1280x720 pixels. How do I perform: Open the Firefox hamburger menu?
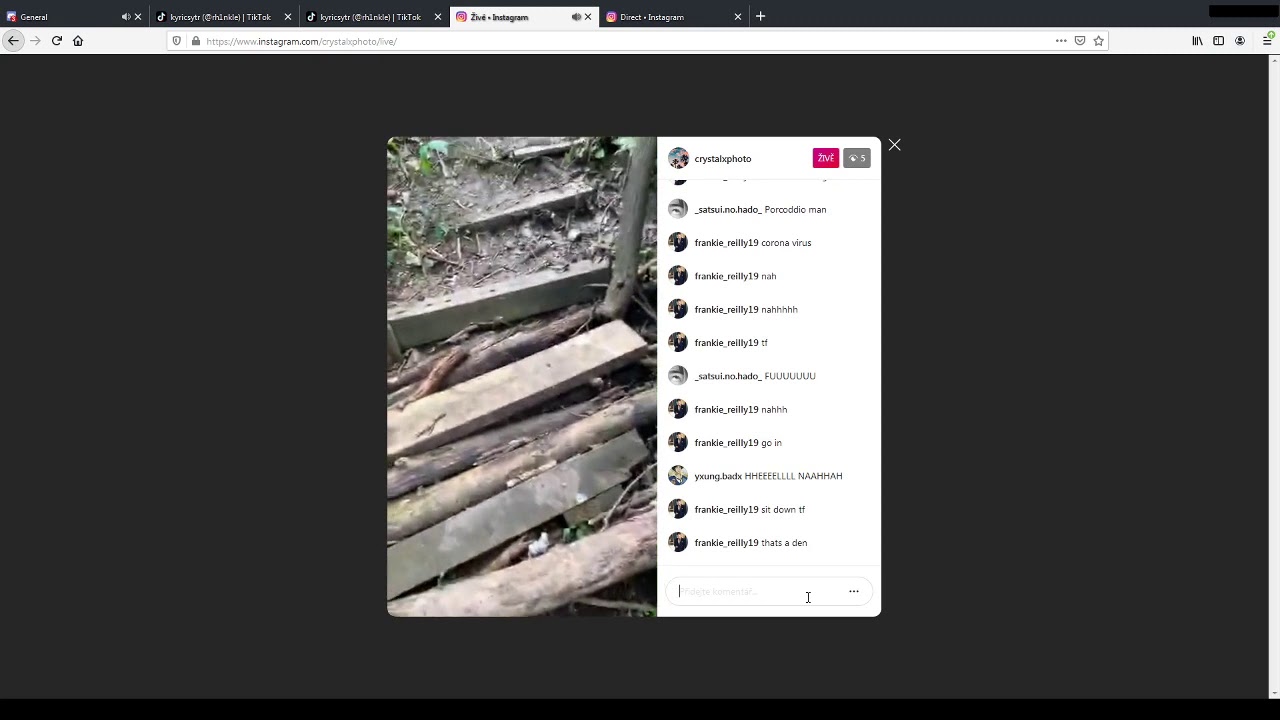click(x=1266, y=41)
